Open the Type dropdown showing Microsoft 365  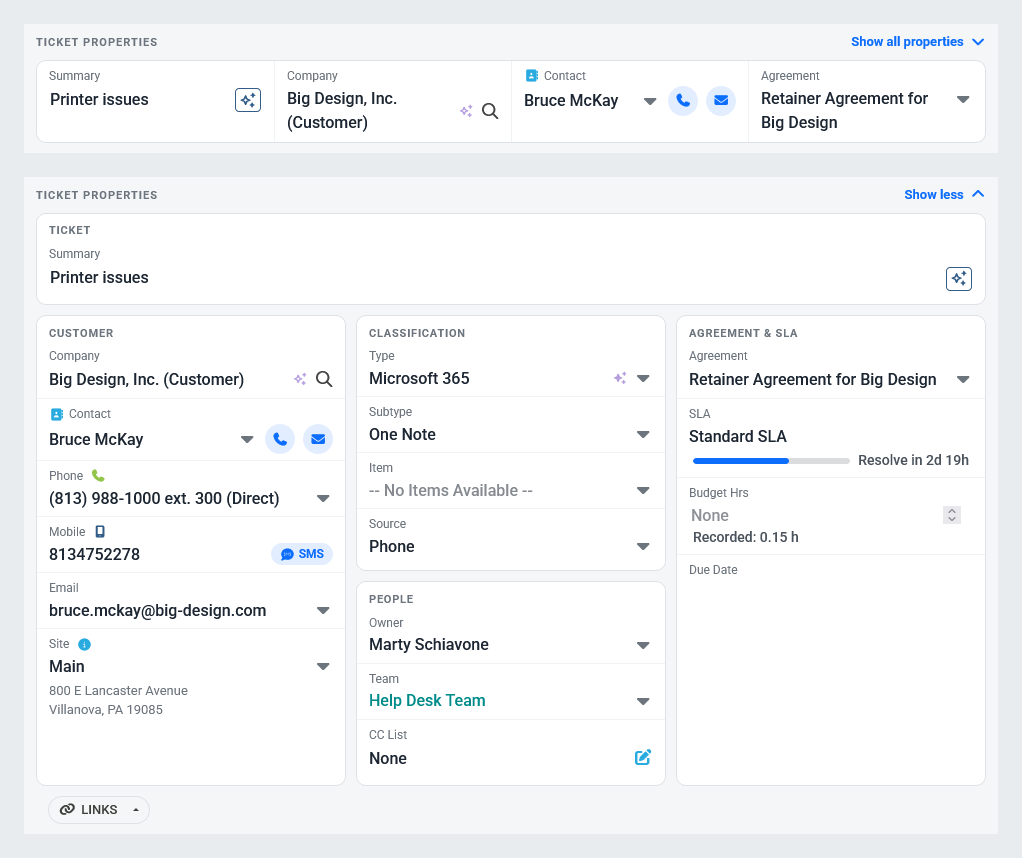click(643, 378)
